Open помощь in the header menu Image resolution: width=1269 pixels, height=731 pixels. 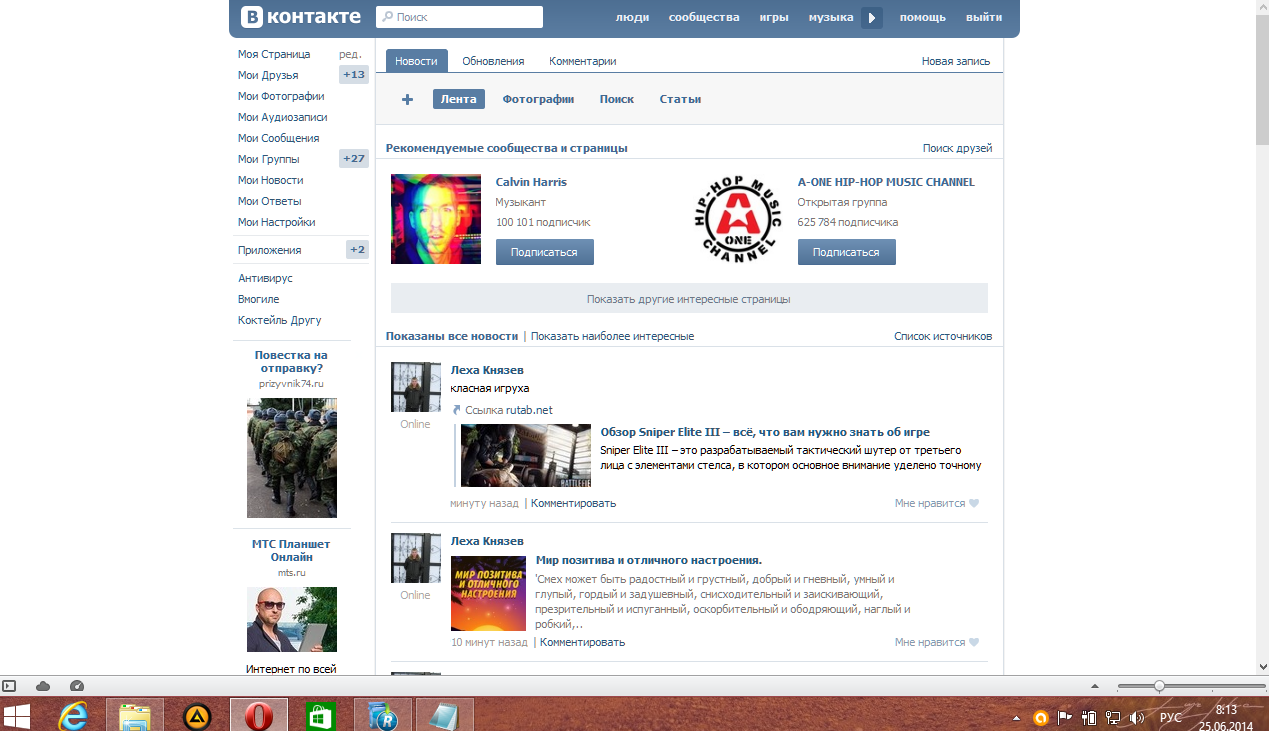(922, 17)
